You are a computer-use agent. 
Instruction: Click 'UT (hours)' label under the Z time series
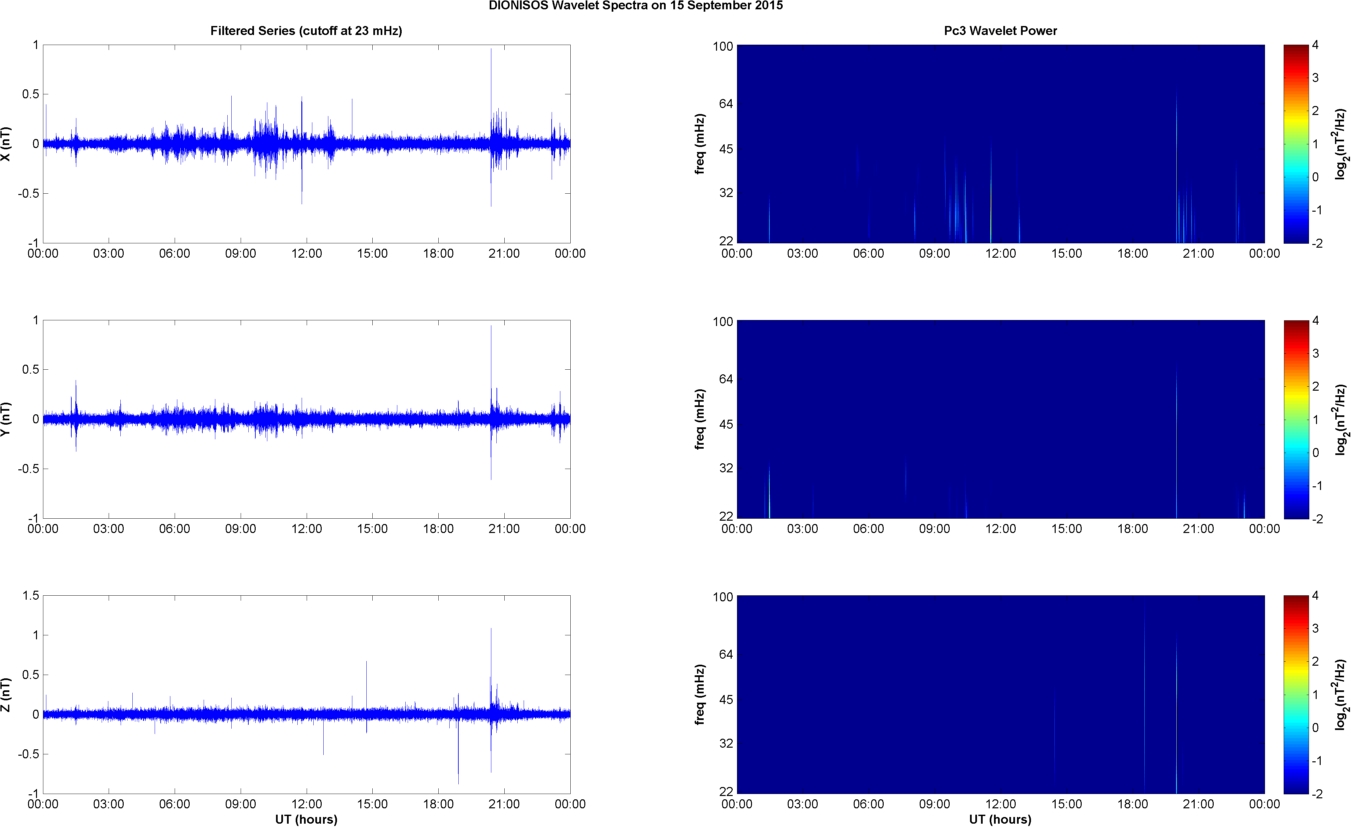(x=306, y=819)
